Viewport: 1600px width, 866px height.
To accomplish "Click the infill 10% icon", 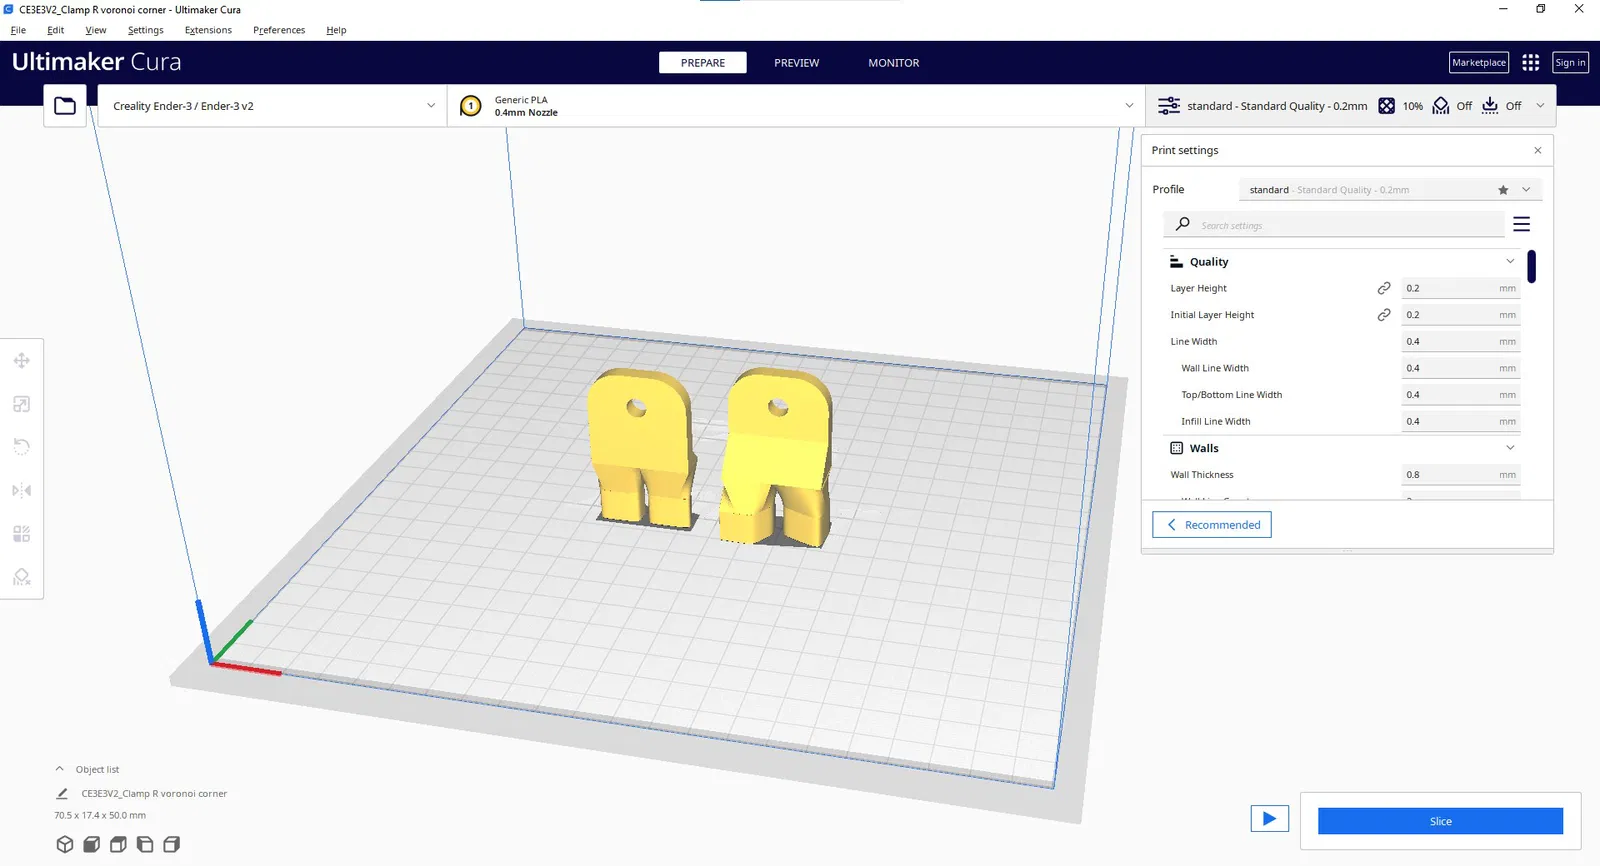I will (1386, 106).
